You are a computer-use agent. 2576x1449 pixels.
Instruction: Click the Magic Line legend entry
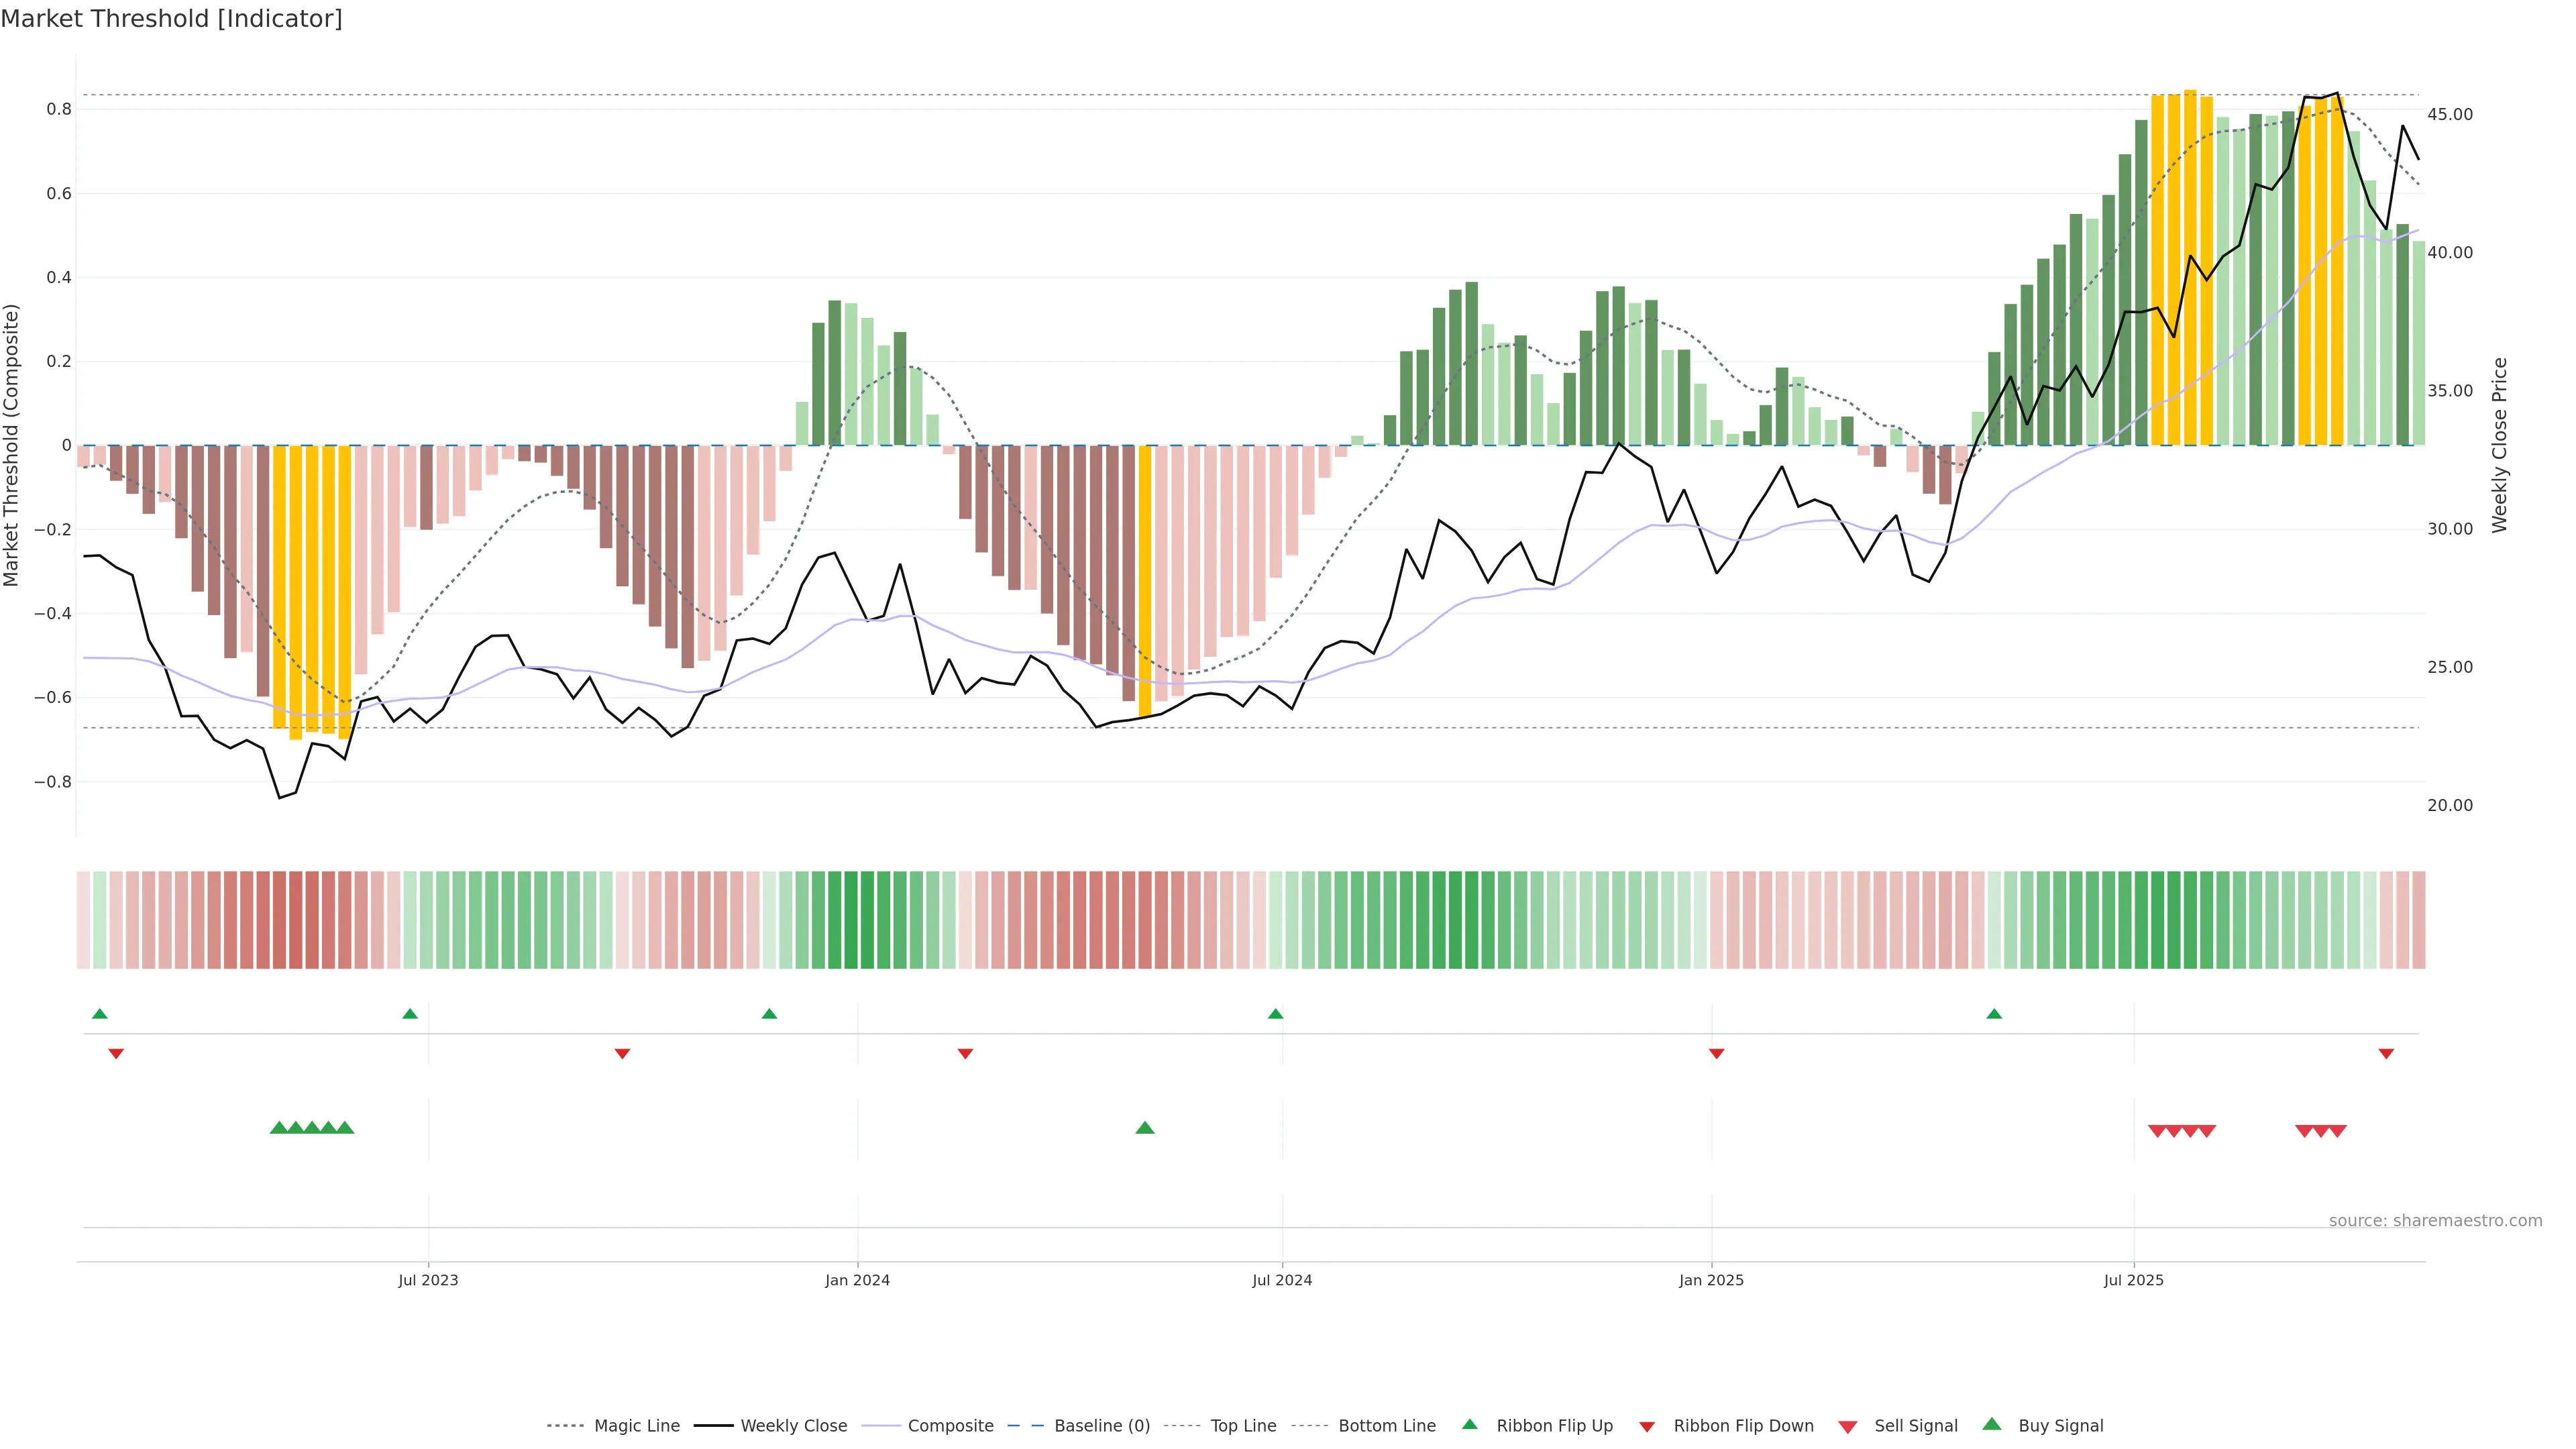(636, 1426)
